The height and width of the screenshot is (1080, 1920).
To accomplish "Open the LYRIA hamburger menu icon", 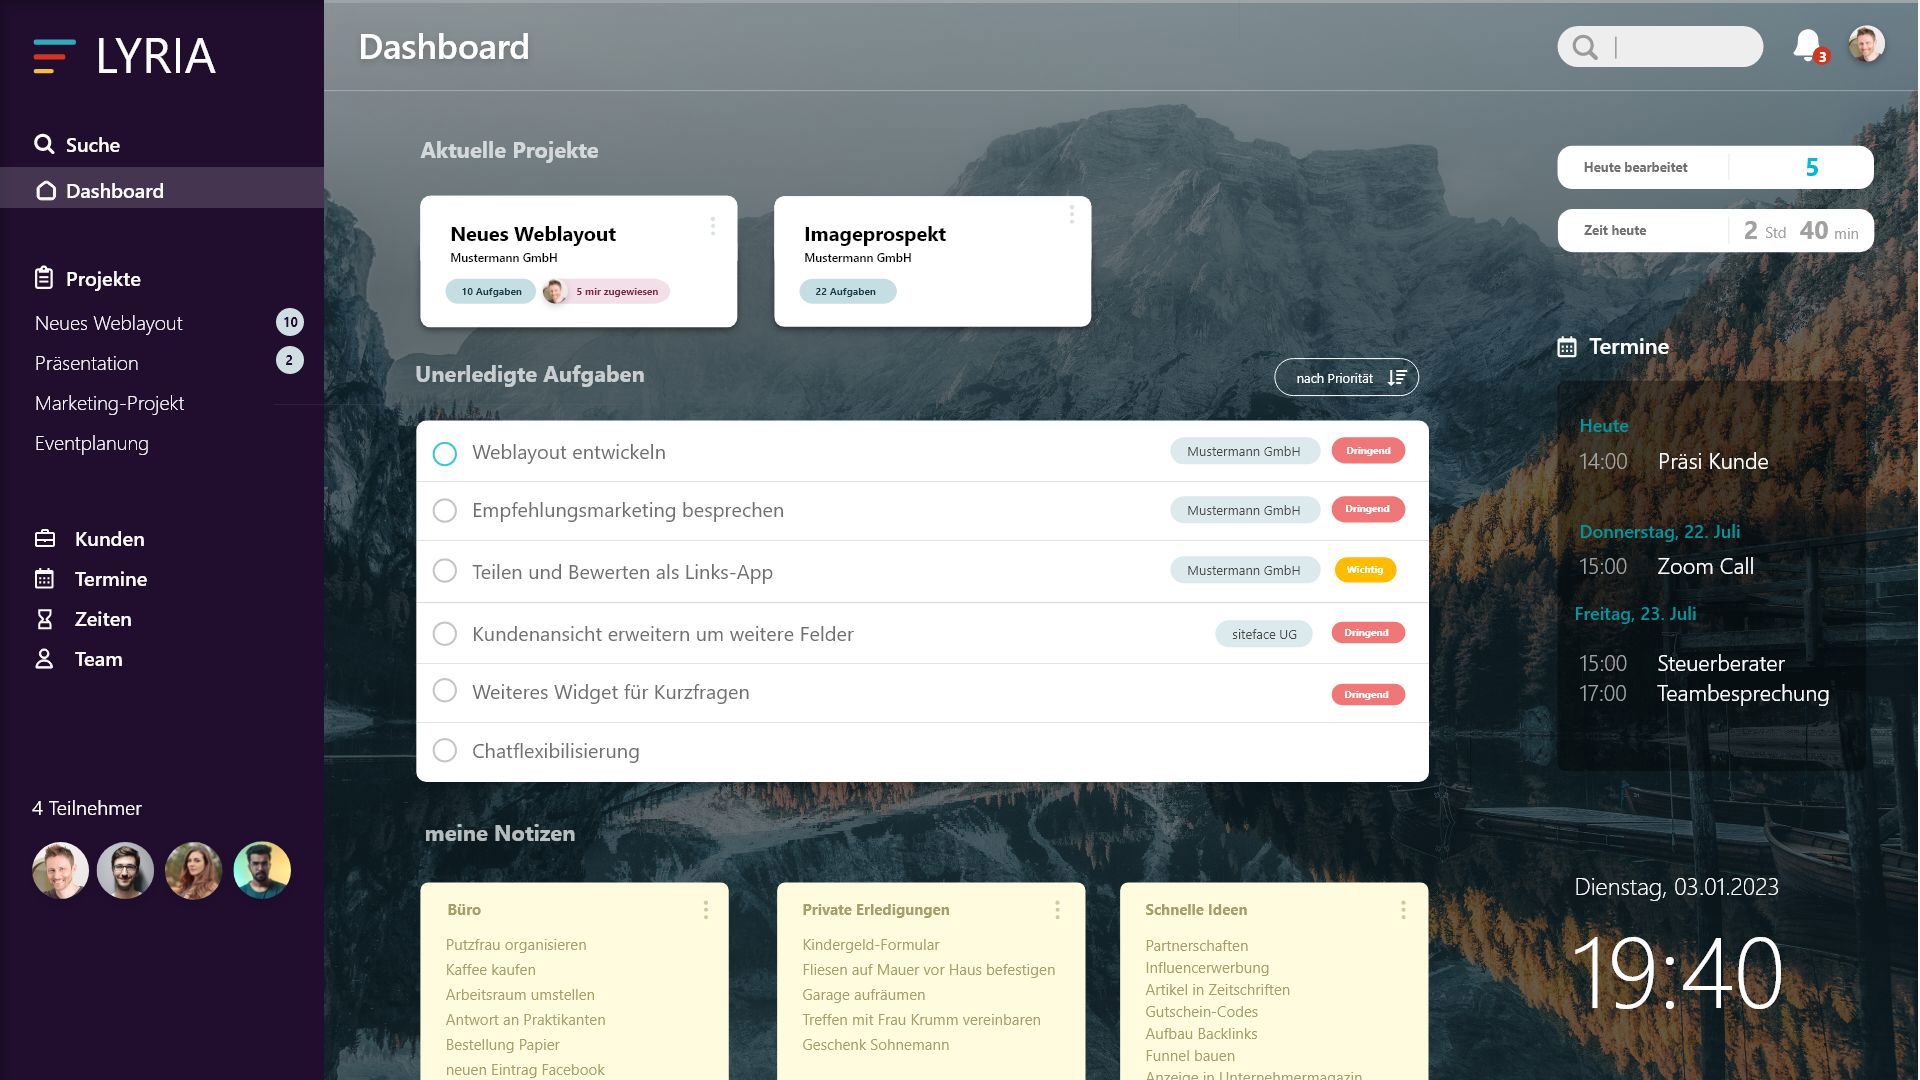I will [54, 56].
